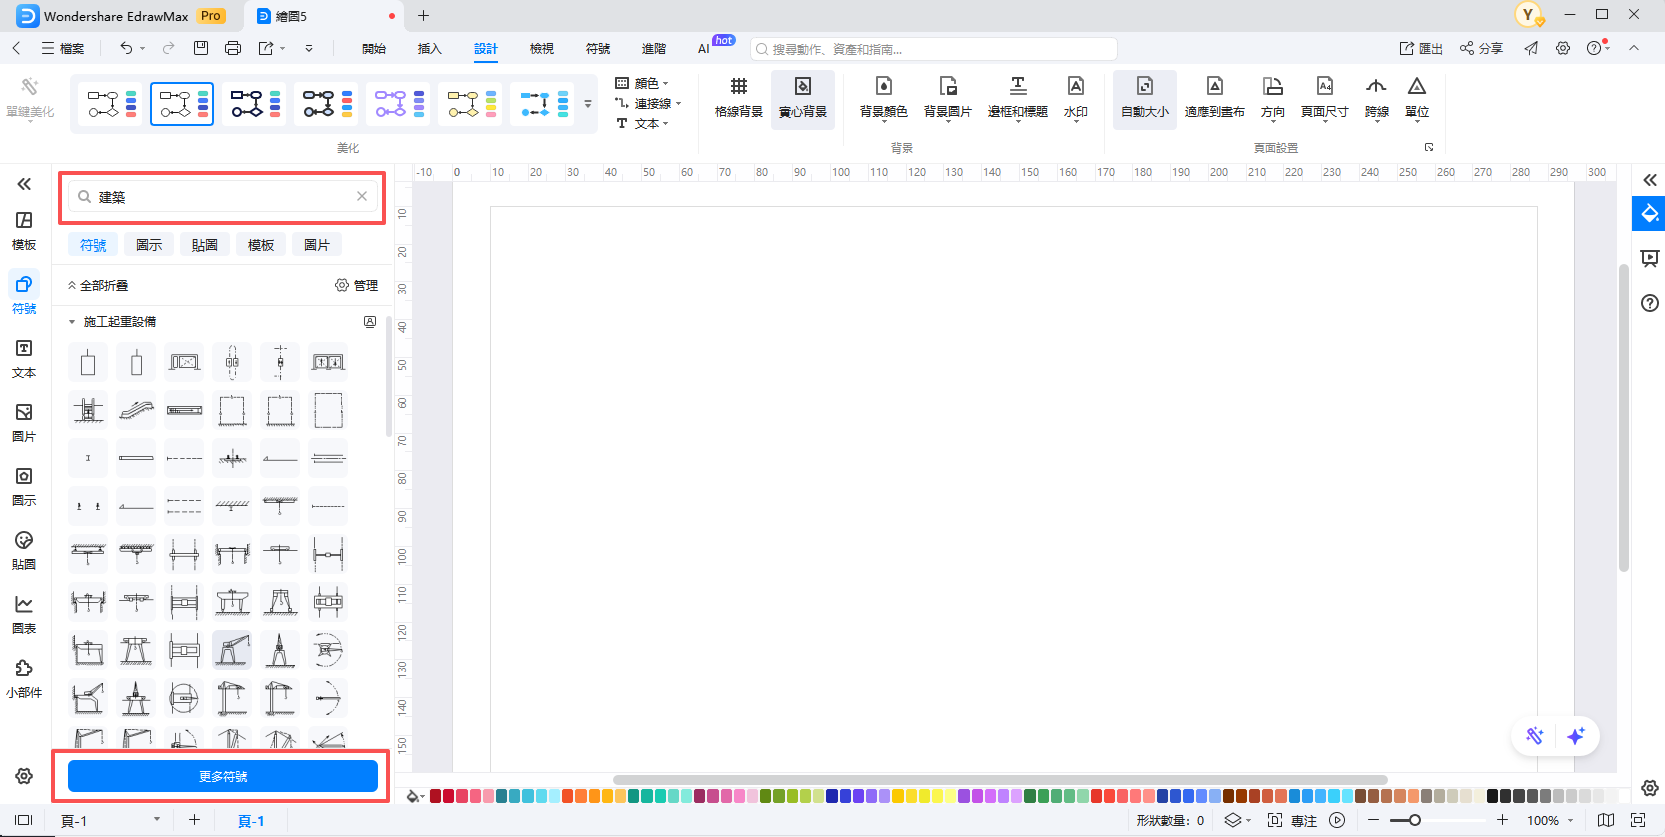Click the symbol search field containing 建築
The image size is (1665, 837).
click(x=222, y=197)
